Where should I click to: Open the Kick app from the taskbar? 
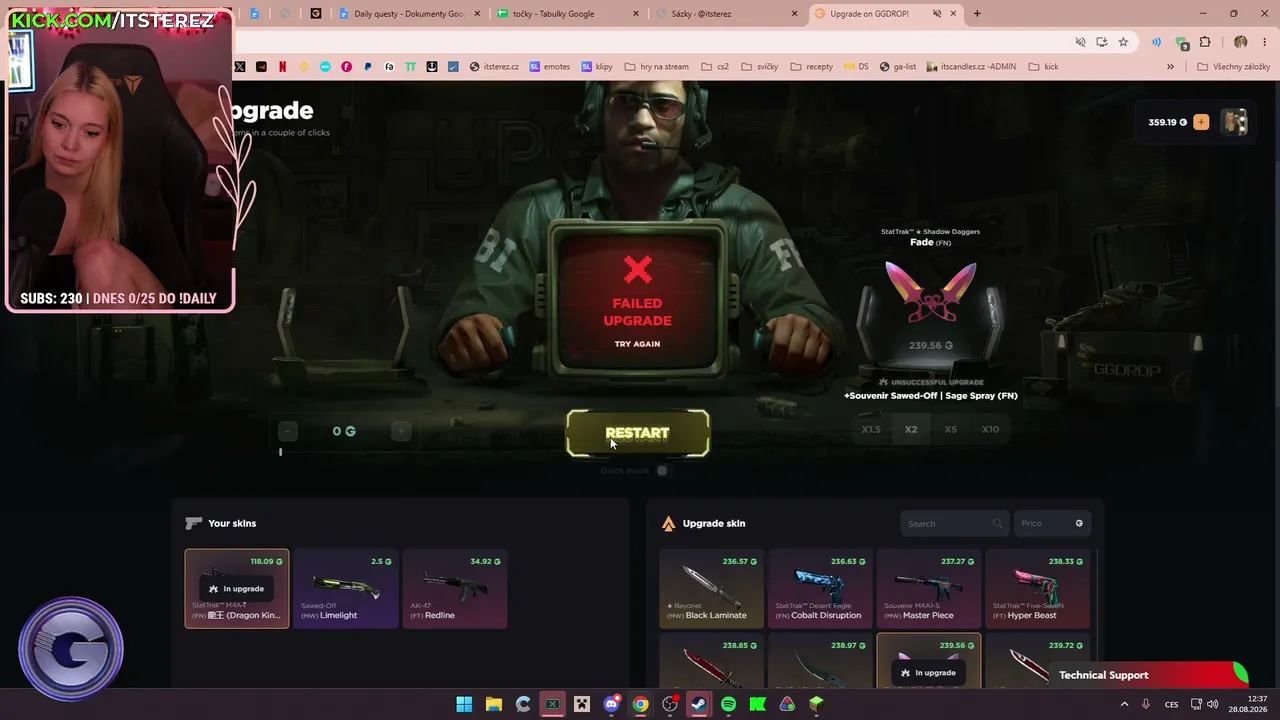click(x=758, y=704)
